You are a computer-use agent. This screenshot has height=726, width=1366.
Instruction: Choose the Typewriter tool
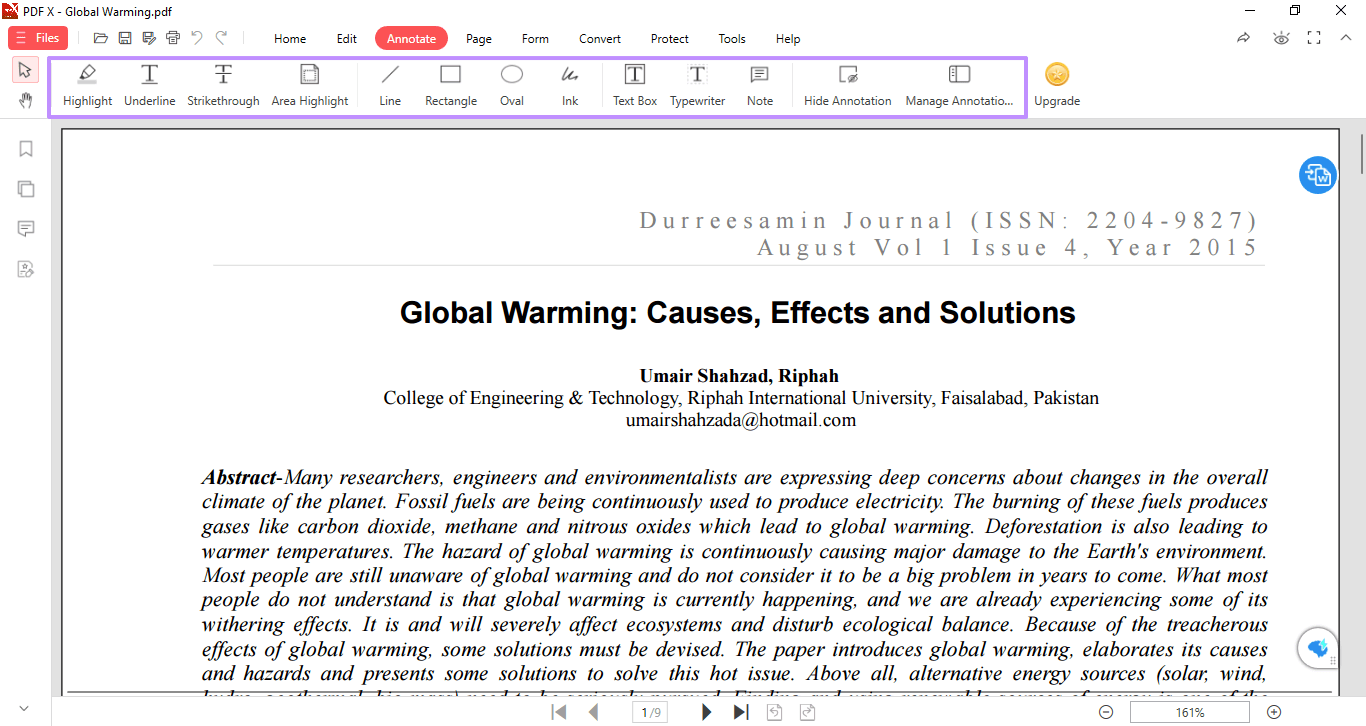tap(697, 85)
